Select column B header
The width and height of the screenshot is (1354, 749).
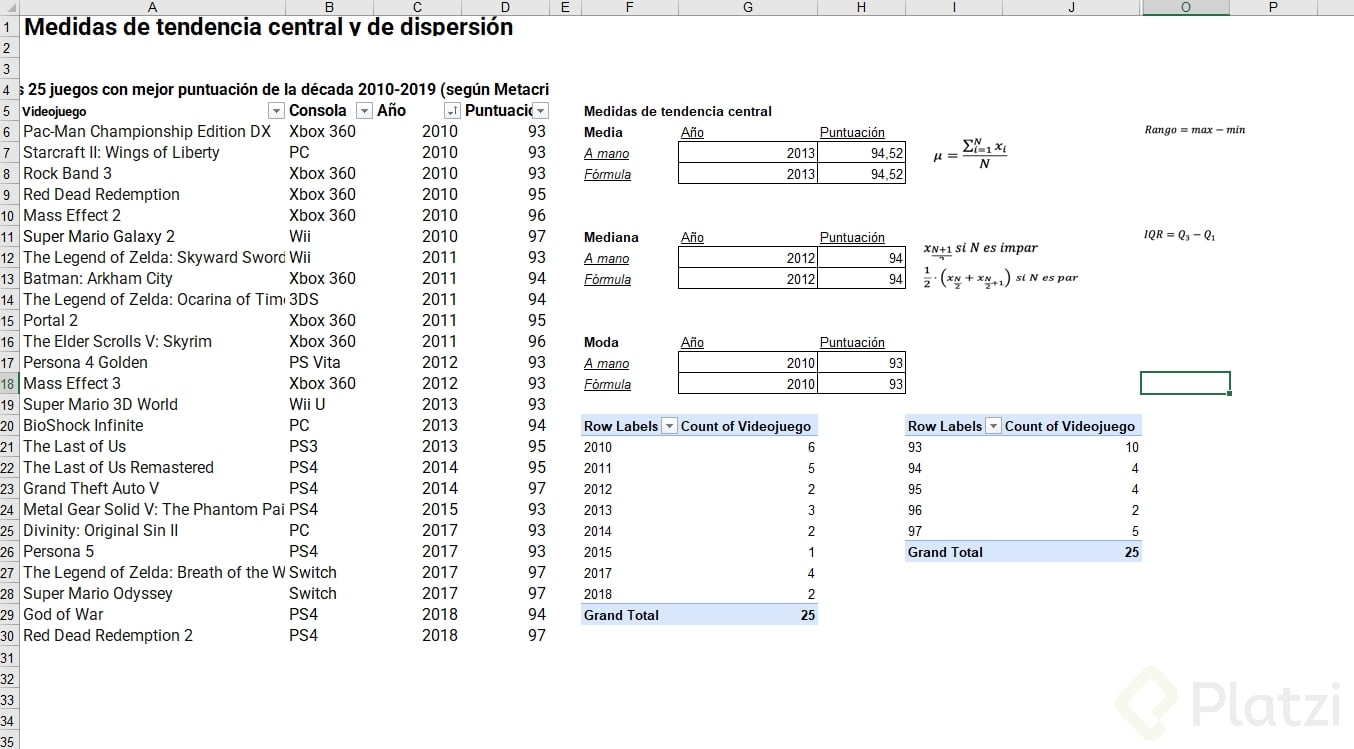(x=329, y=7)
